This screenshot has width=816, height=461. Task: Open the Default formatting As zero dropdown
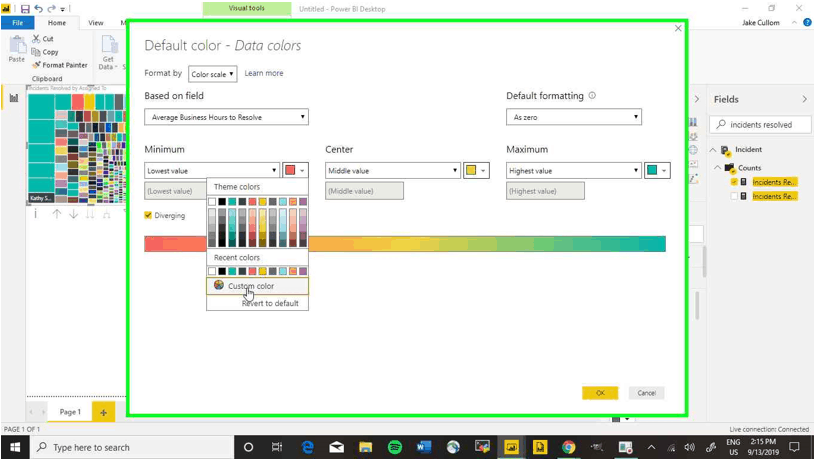click(573, 117)
